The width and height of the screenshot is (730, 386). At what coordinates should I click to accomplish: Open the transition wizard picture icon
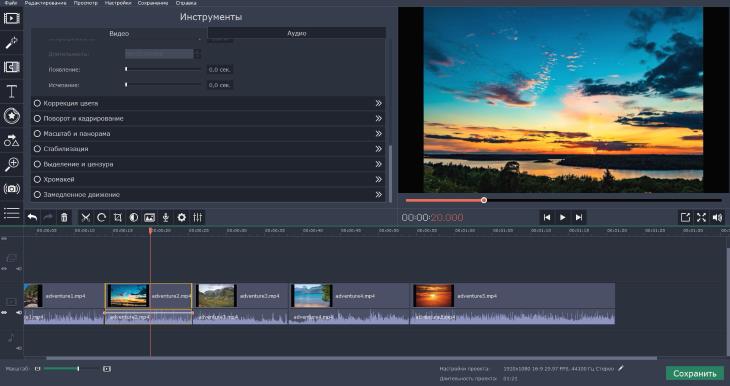point(149,217)
